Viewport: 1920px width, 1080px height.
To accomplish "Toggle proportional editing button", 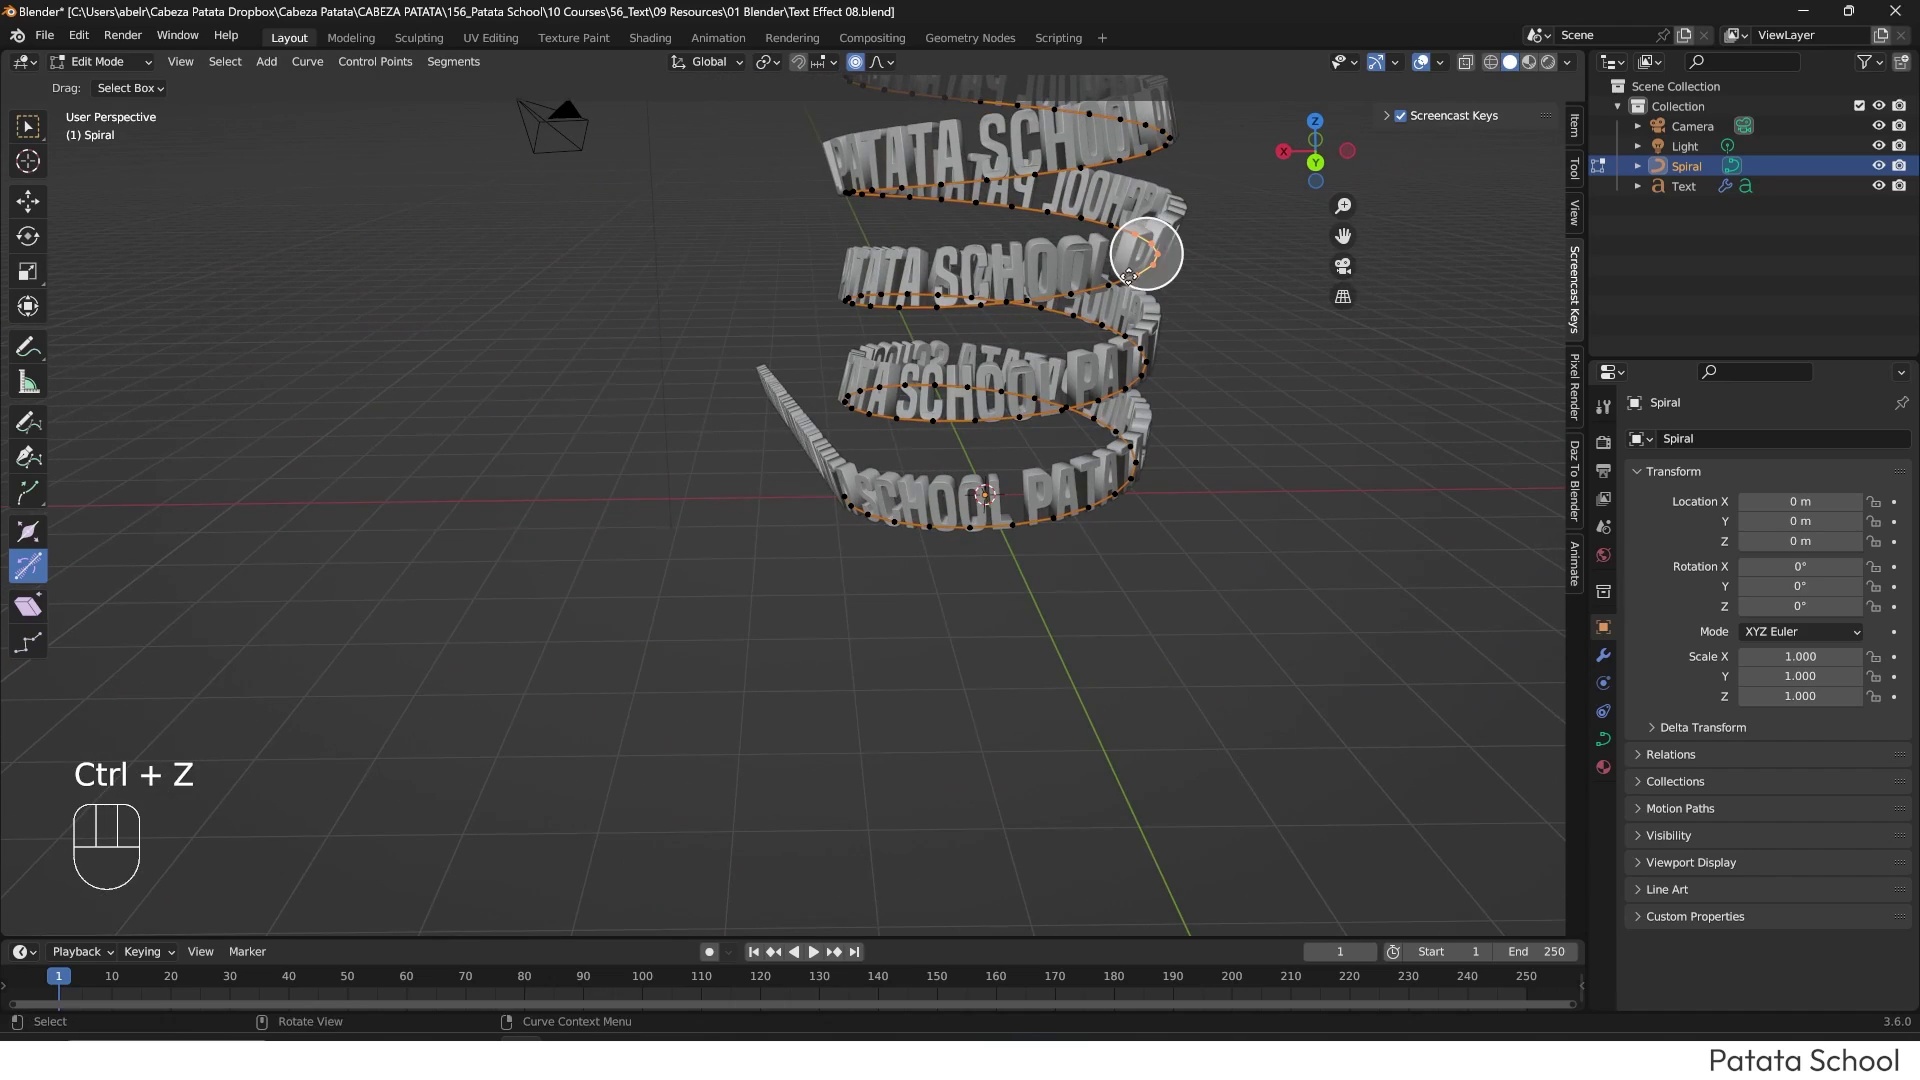I will pos(855,62).
